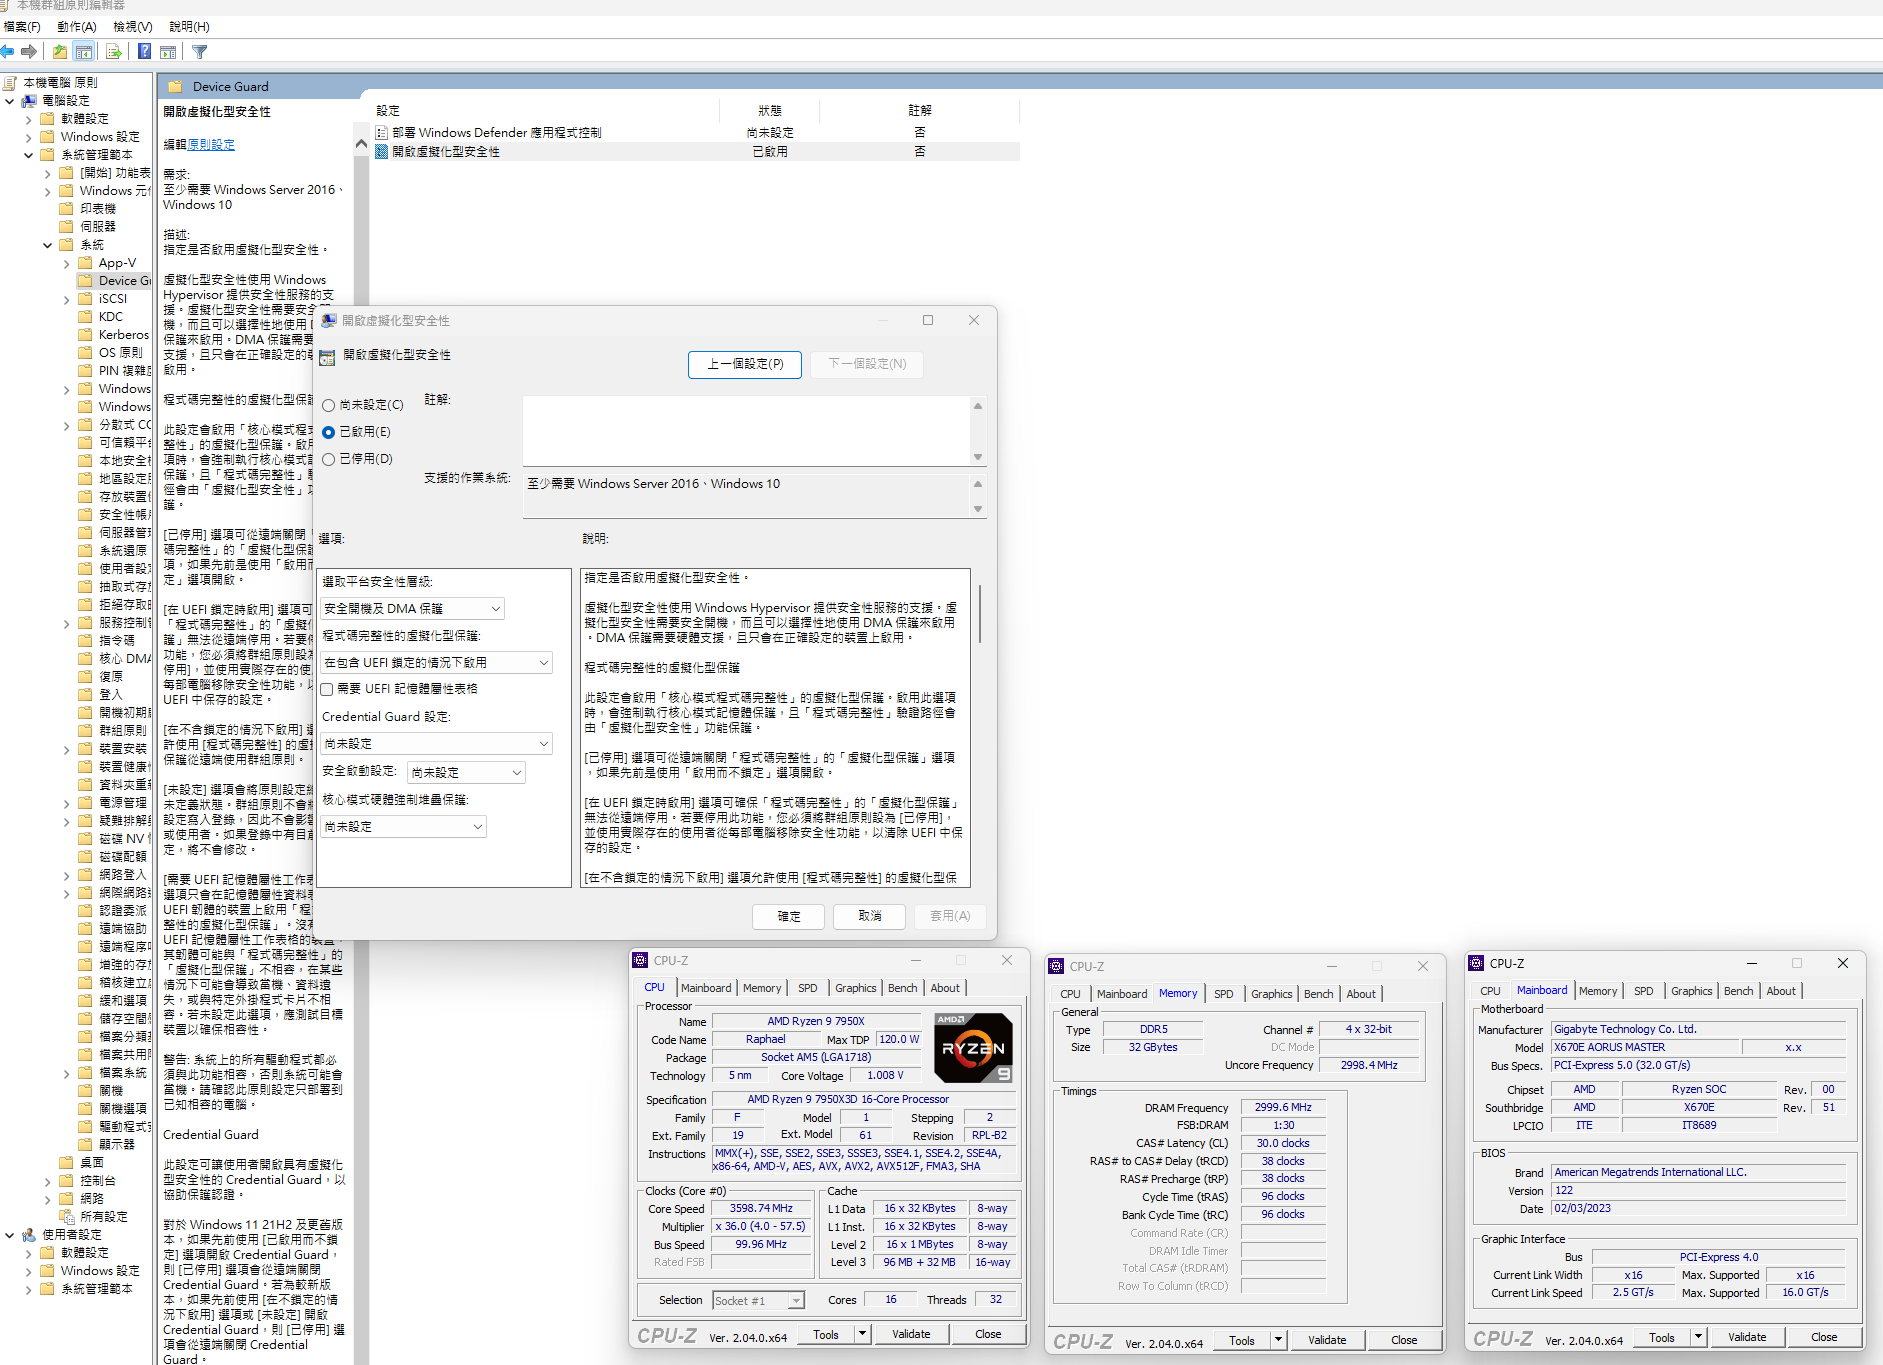
Task: Click the 取消 button in dialog
Action: pos(870,916)
